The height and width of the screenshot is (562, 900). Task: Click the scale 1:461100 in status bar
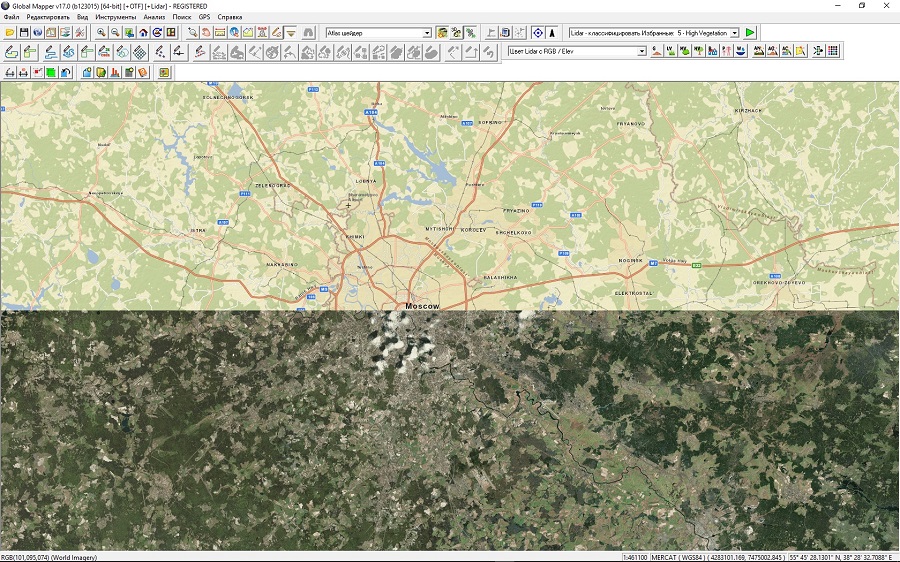point(635,556)
